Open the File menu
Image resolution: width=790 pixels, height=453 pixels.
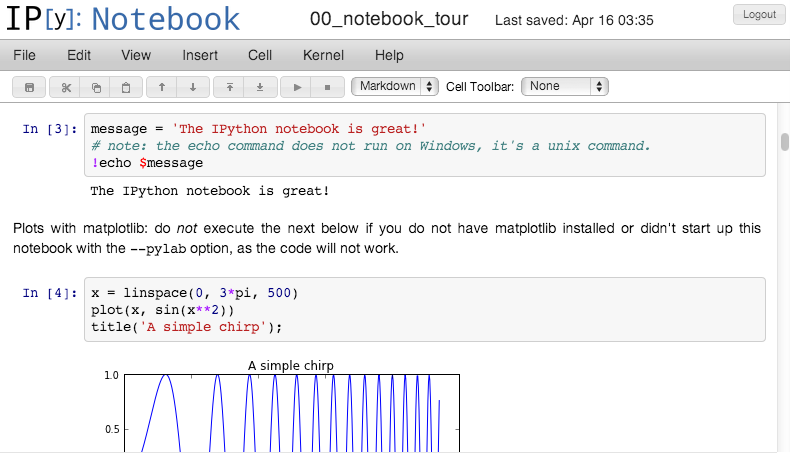click(x=24, y=55)
